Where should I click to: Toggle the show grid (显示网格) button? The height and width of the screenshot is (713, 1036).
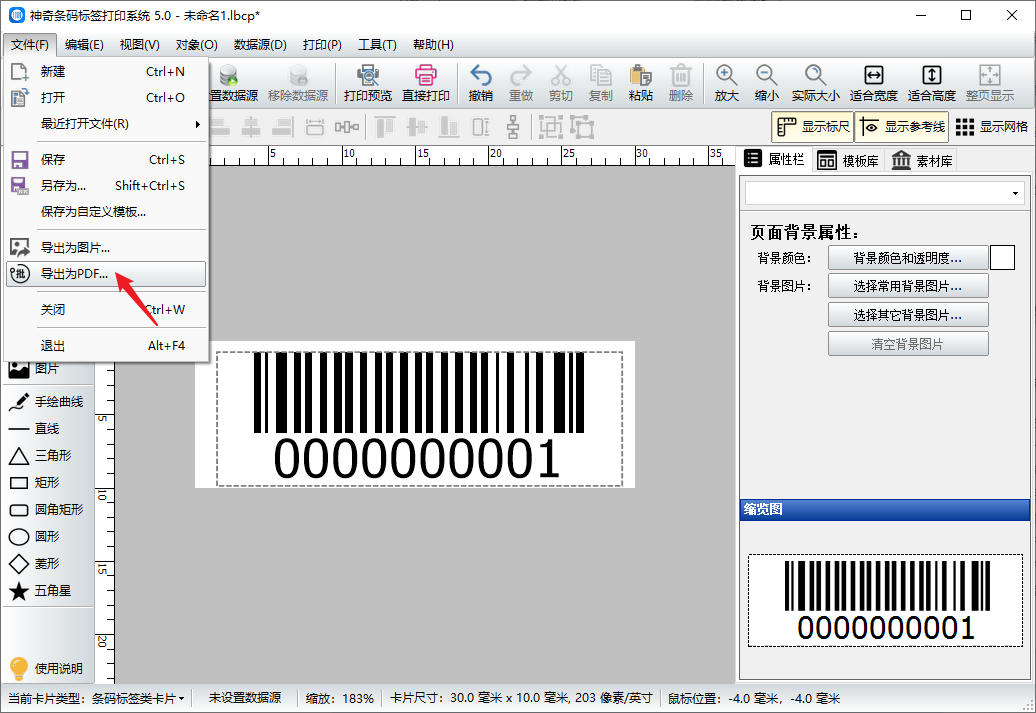pyautogui.click(x=991, y=126)
